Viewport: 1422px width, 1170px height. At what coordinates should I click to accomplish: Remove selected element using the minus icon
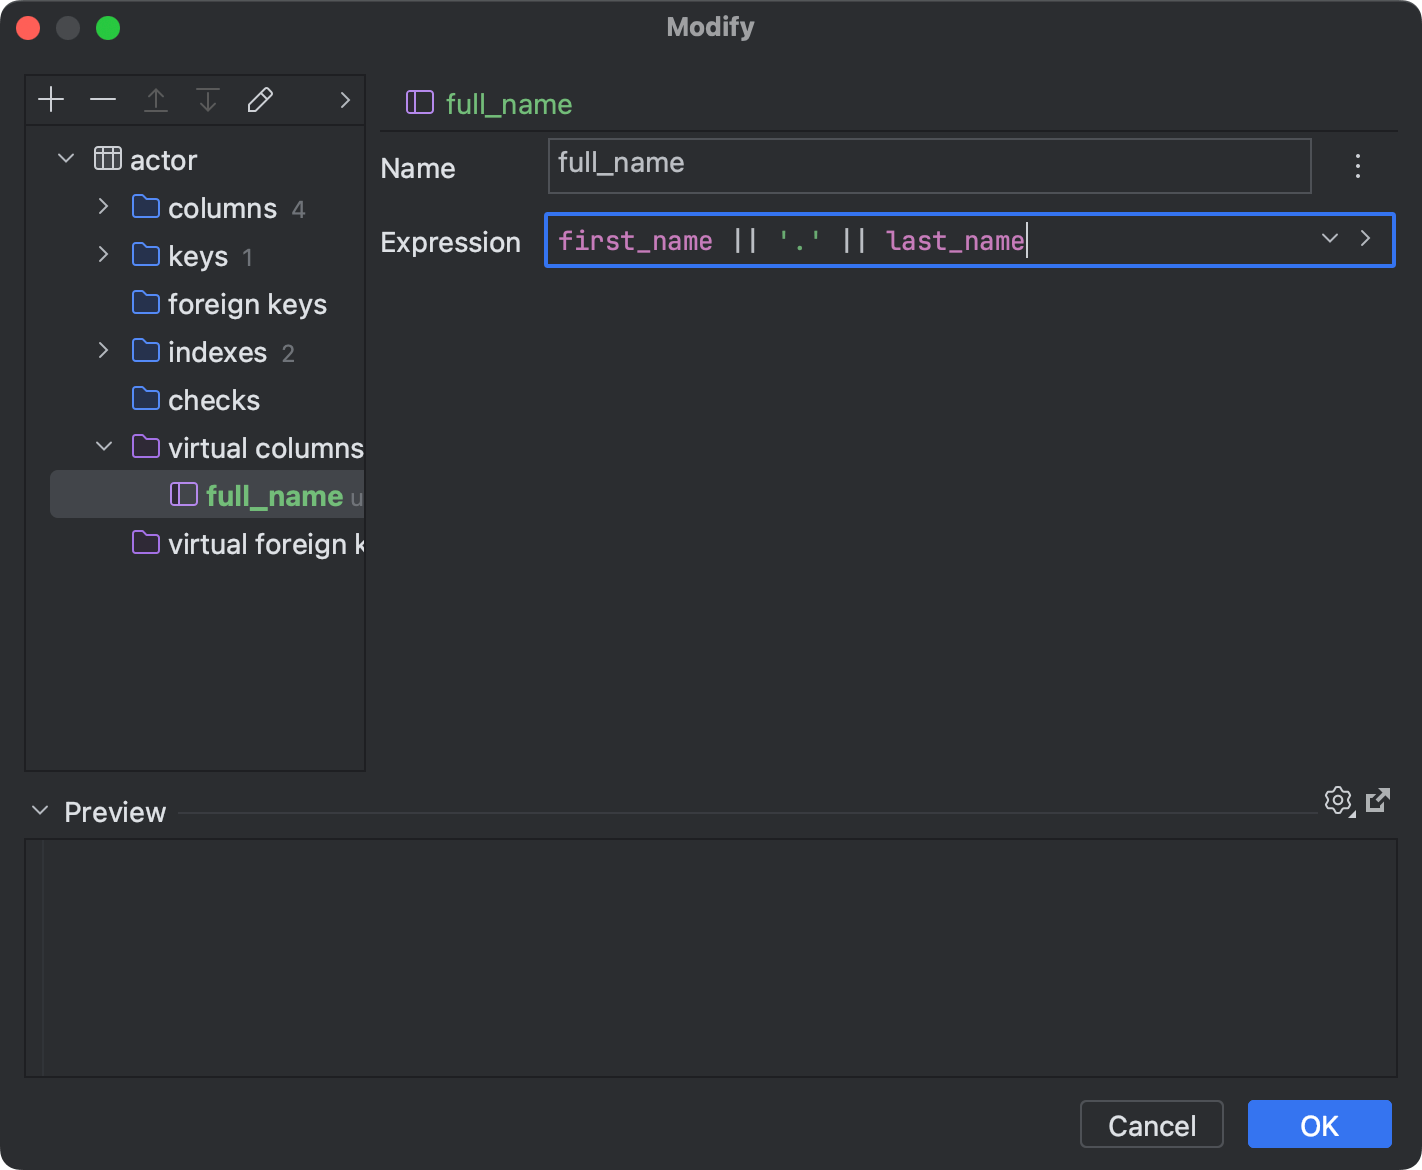pos(103,99)
